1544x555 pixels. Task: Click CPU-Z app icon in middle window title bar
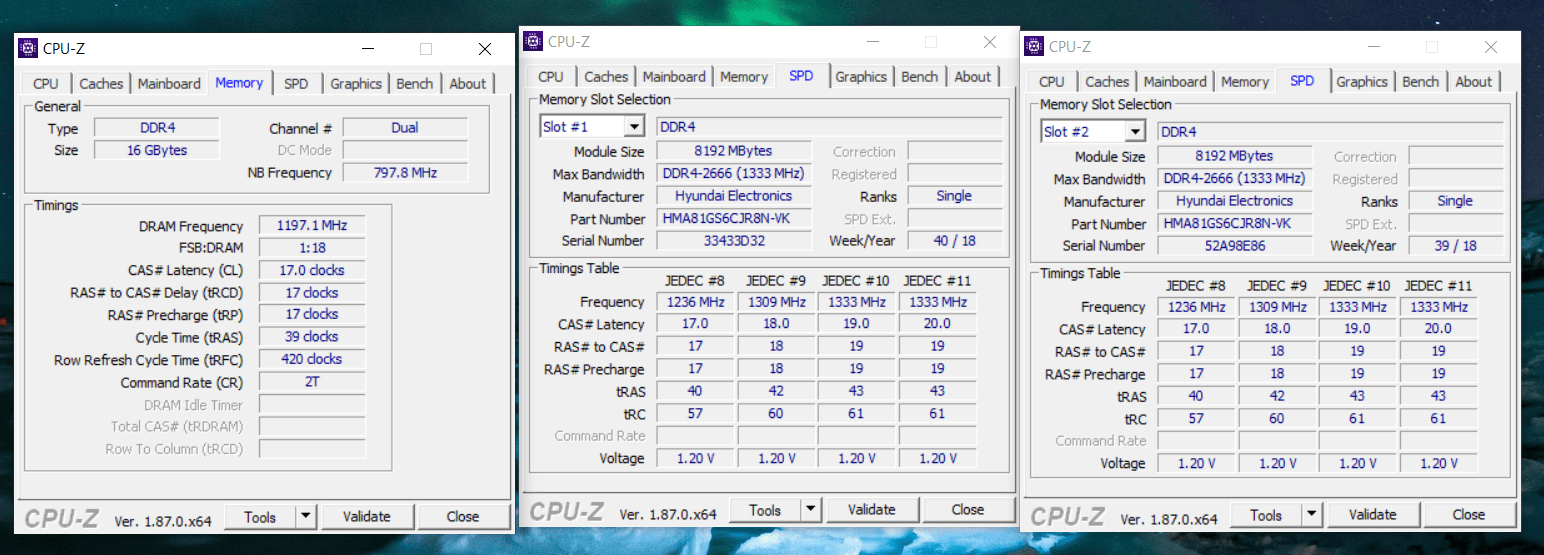click(x=533, y=41)
